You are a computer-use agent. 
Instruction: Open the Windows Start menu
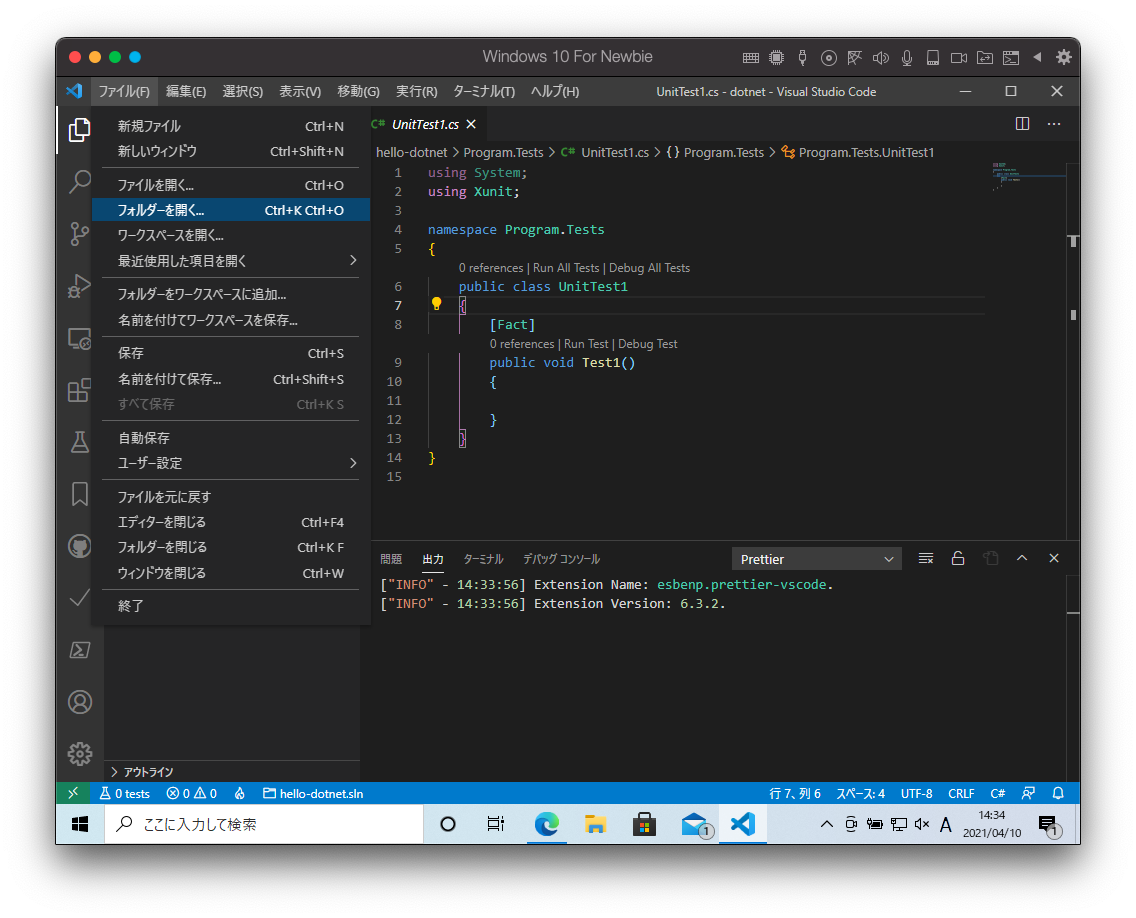pyautogui.click(x=80, y=825)
